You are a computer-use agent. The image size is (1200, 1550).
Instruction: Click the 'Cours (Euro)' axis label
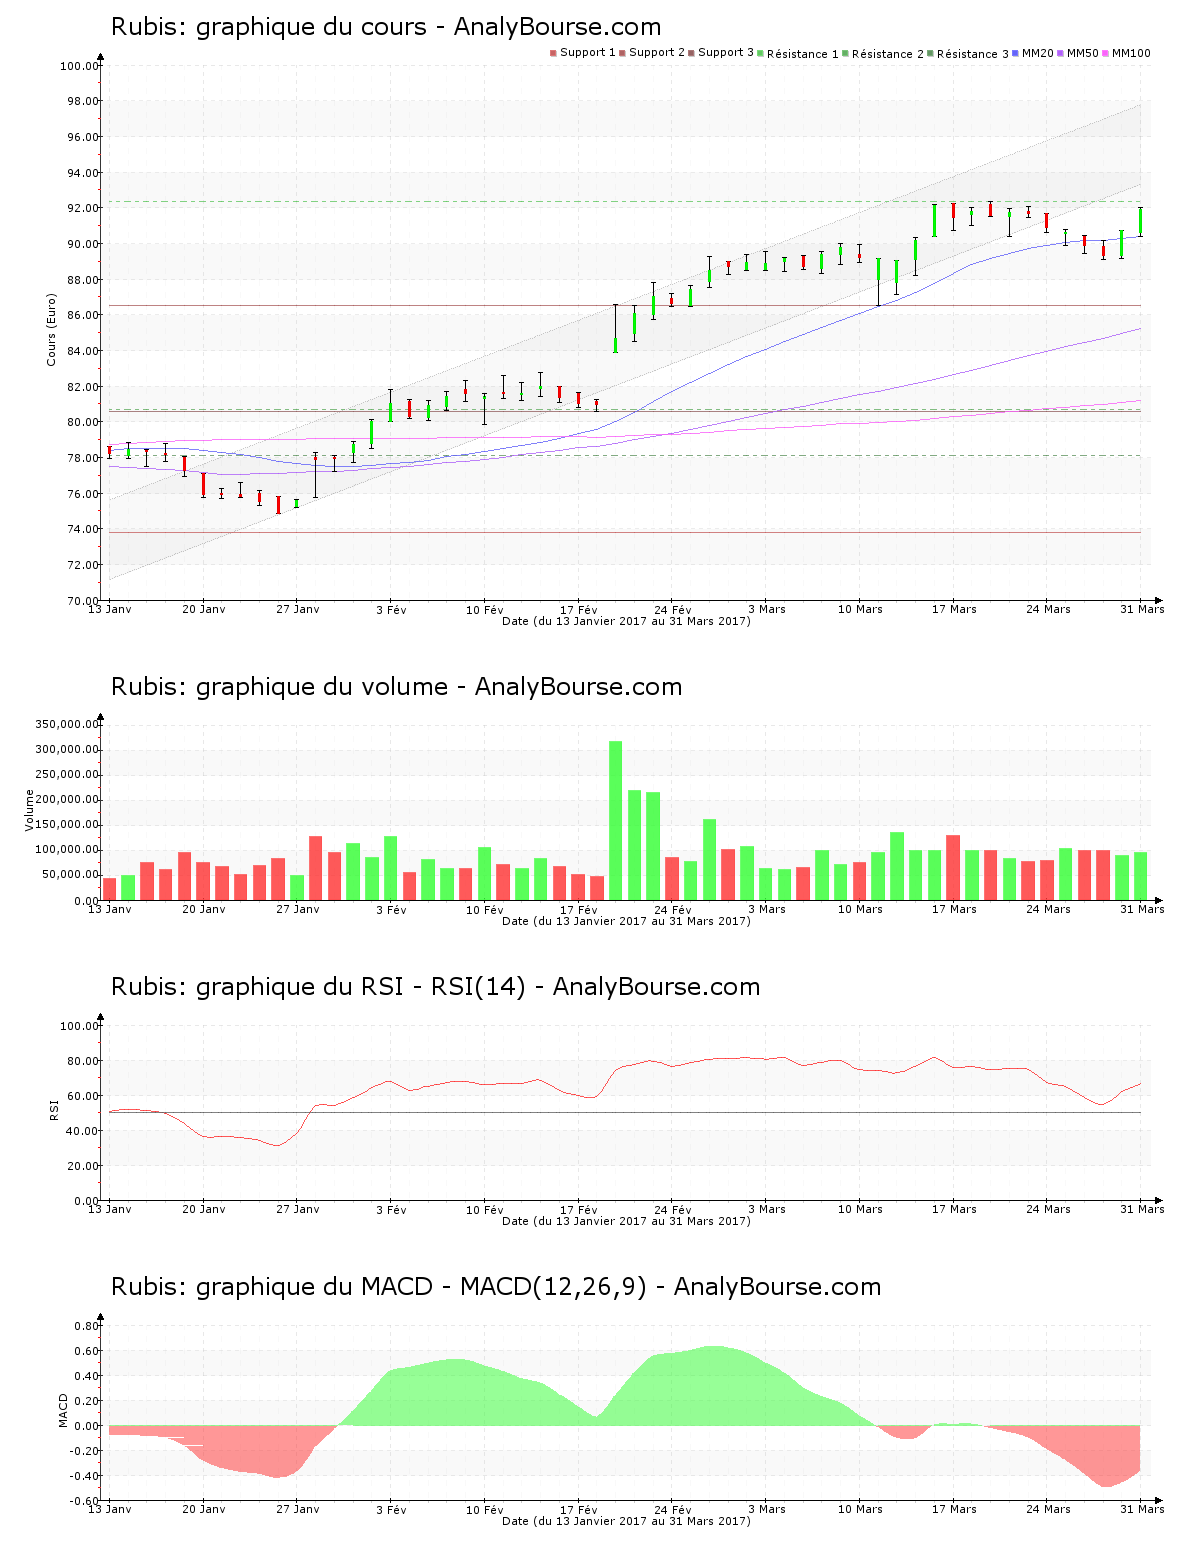click(51, 330)
